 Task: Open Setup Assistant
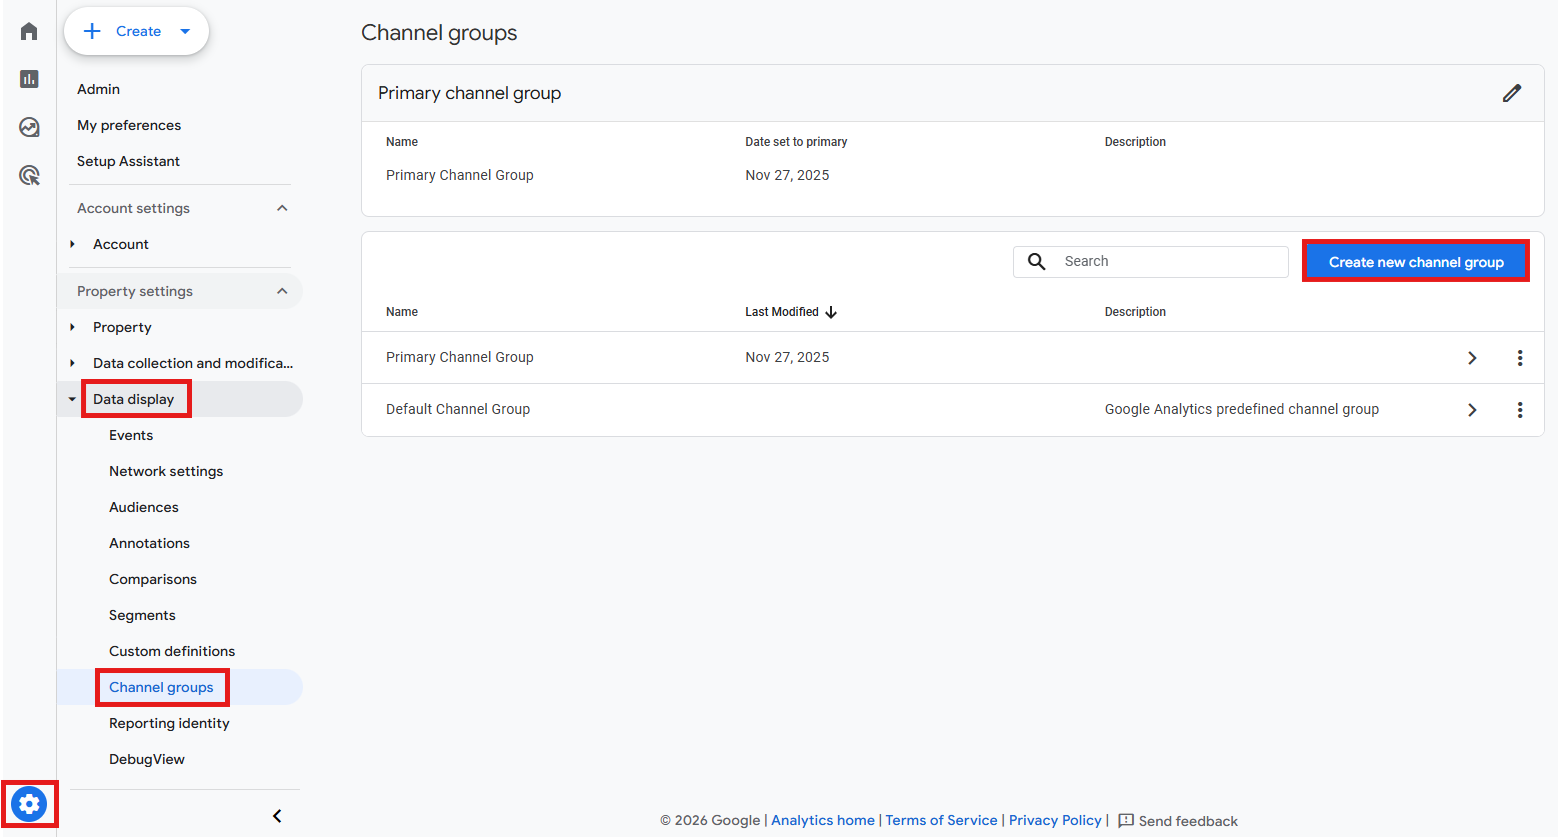[x=128, y=161]
